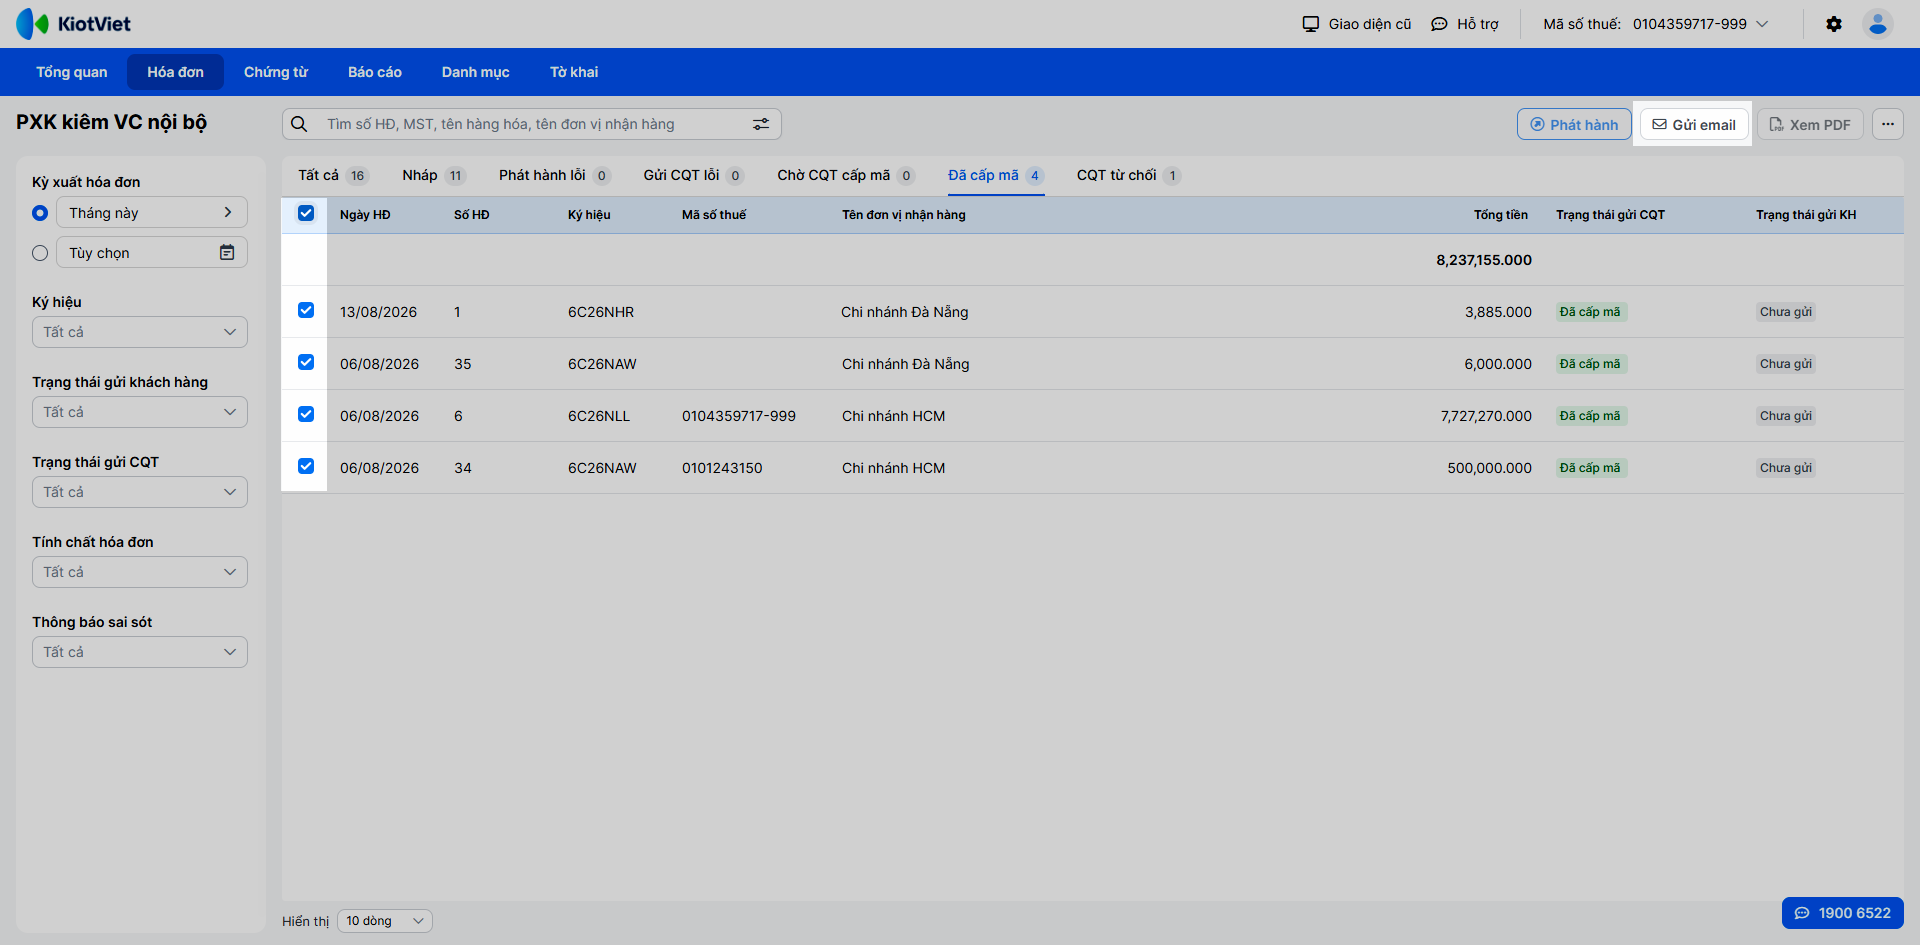The image size is (1920, 945).
Task: Expand the Tháng này period selector
Action: (x=152, y=212)
